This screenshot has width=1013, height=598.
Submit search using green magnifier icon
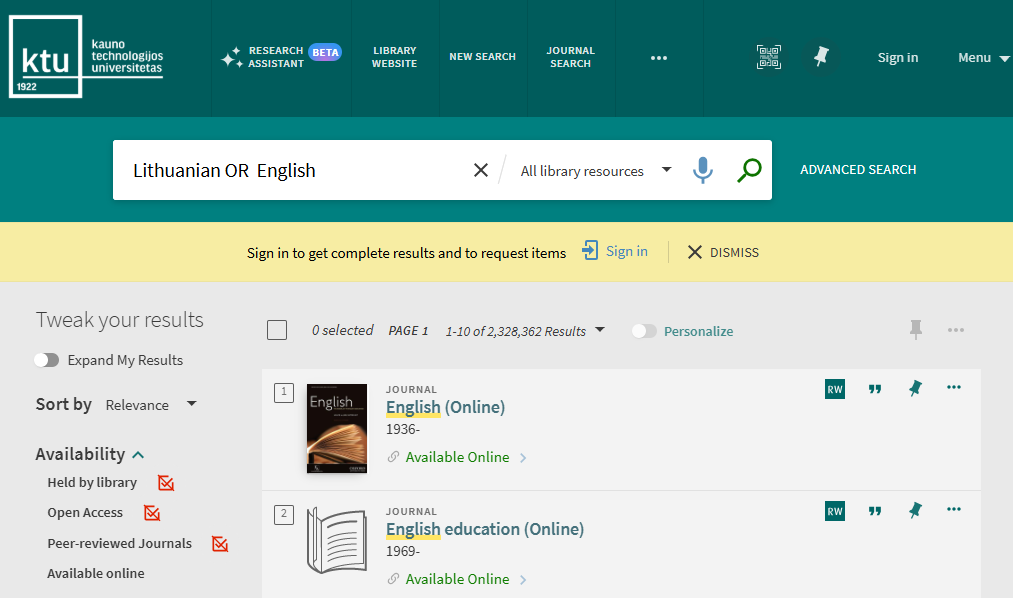click(749, 170)
